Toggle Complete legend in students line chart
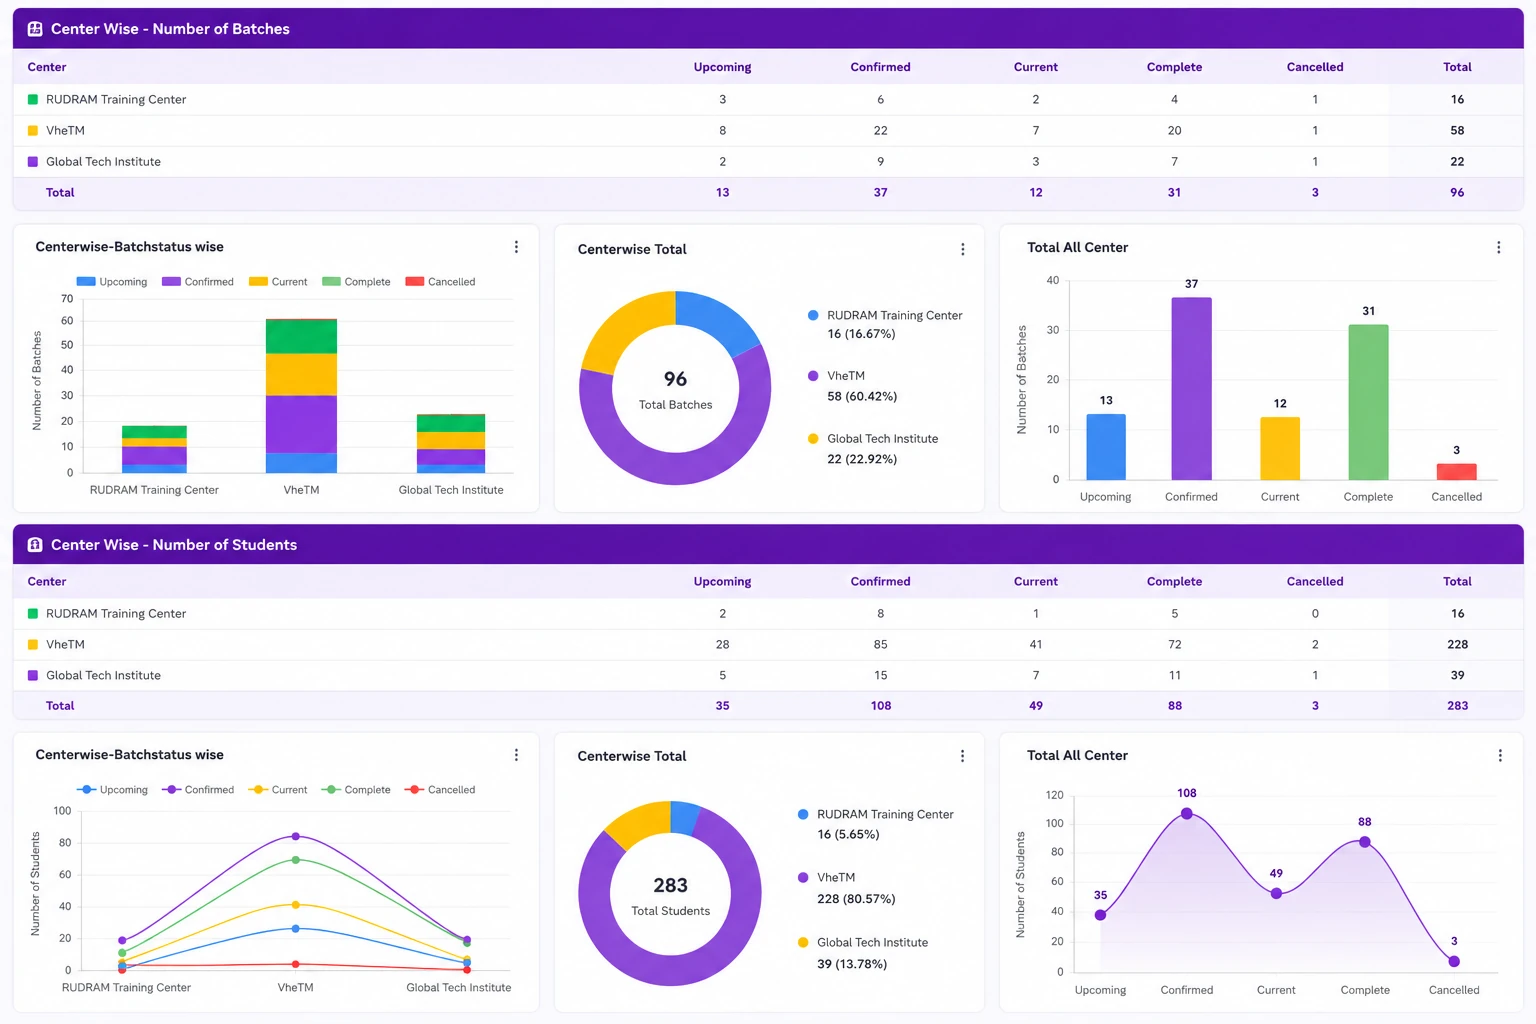This screenshot has height=1024, width=1536. 356,790
